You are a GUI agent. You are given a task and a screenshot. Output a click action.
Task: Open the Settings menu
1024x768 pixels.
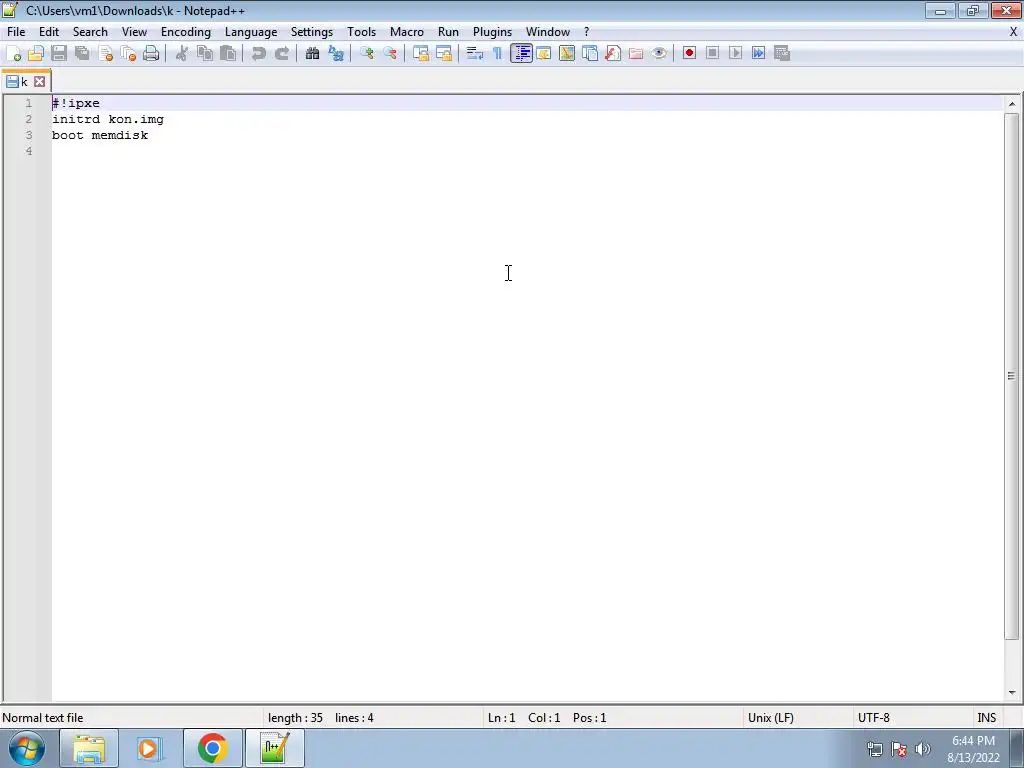tap(312, 32)
